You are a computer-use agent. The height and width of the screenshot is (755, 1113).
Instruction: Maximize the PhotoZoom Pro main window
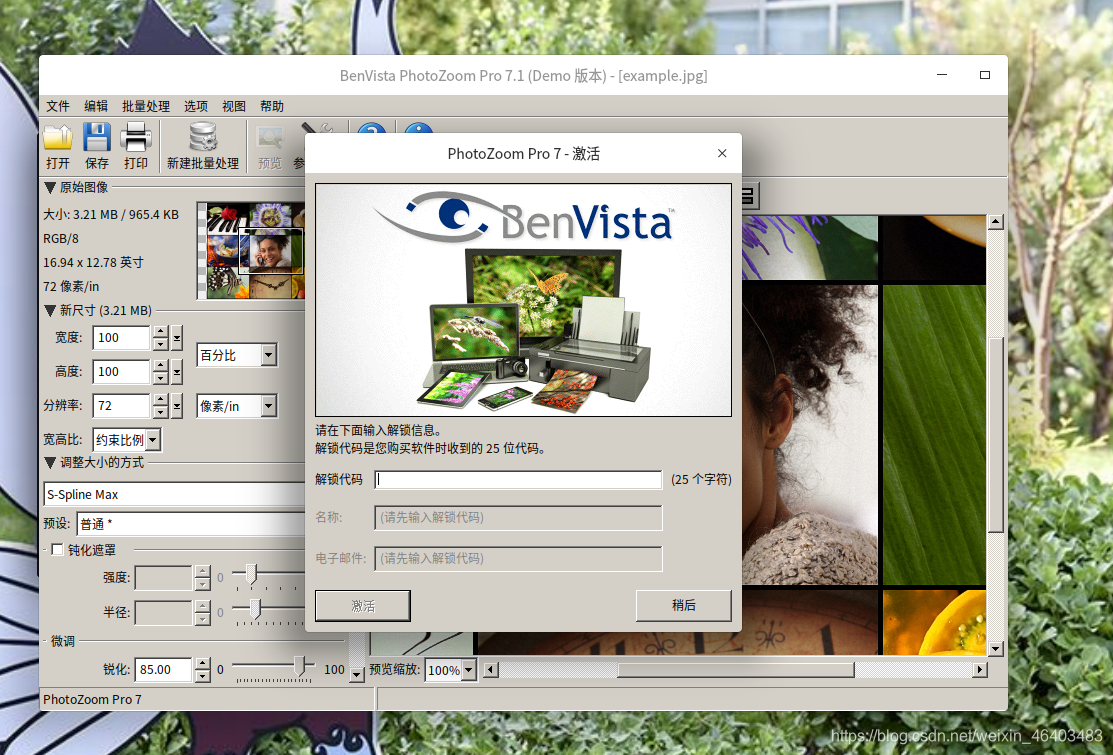coord(985,75)
